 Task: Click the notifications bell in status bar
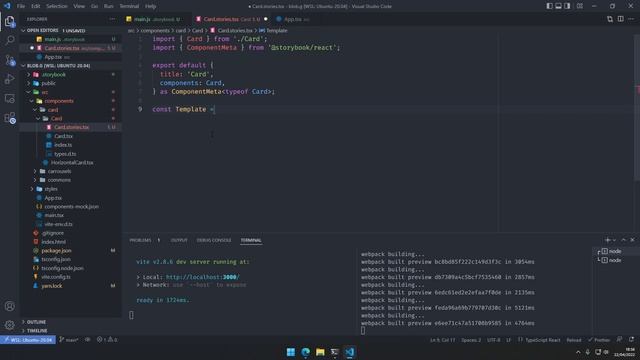pos(631,340)
